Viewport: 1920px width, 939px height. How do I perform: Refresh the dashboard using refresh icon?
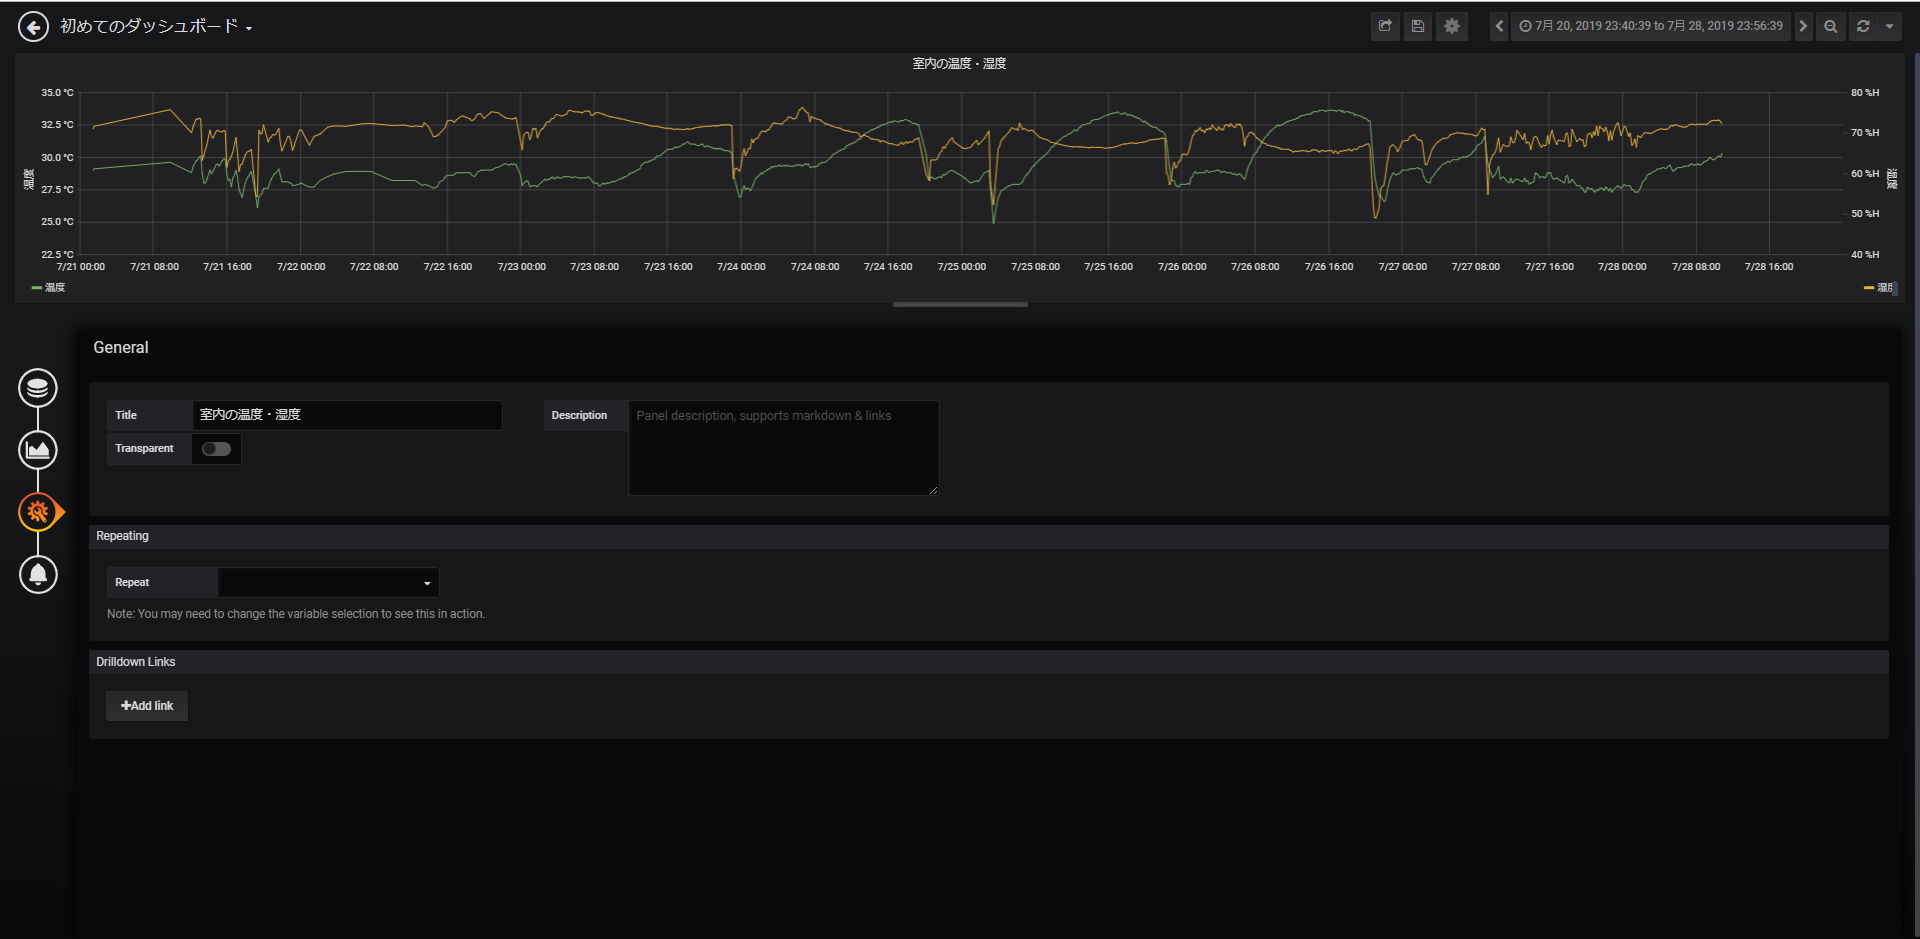[x=1863, y=26]
